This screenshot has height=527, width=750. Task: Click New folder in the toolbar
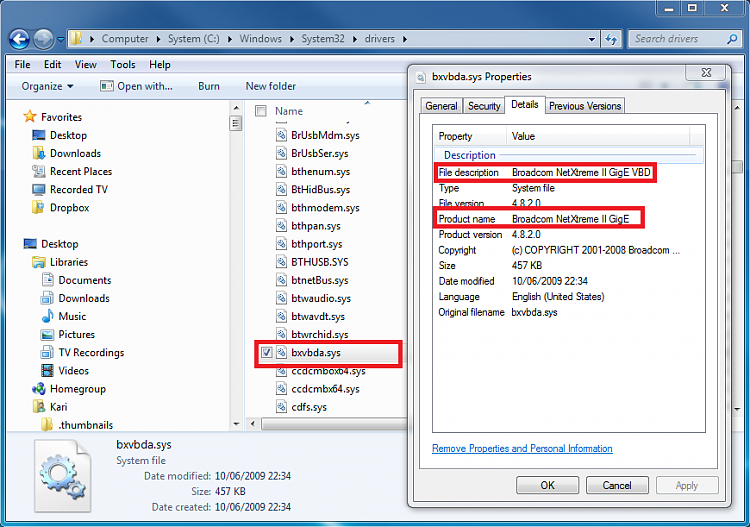click(x=271, y=87)
